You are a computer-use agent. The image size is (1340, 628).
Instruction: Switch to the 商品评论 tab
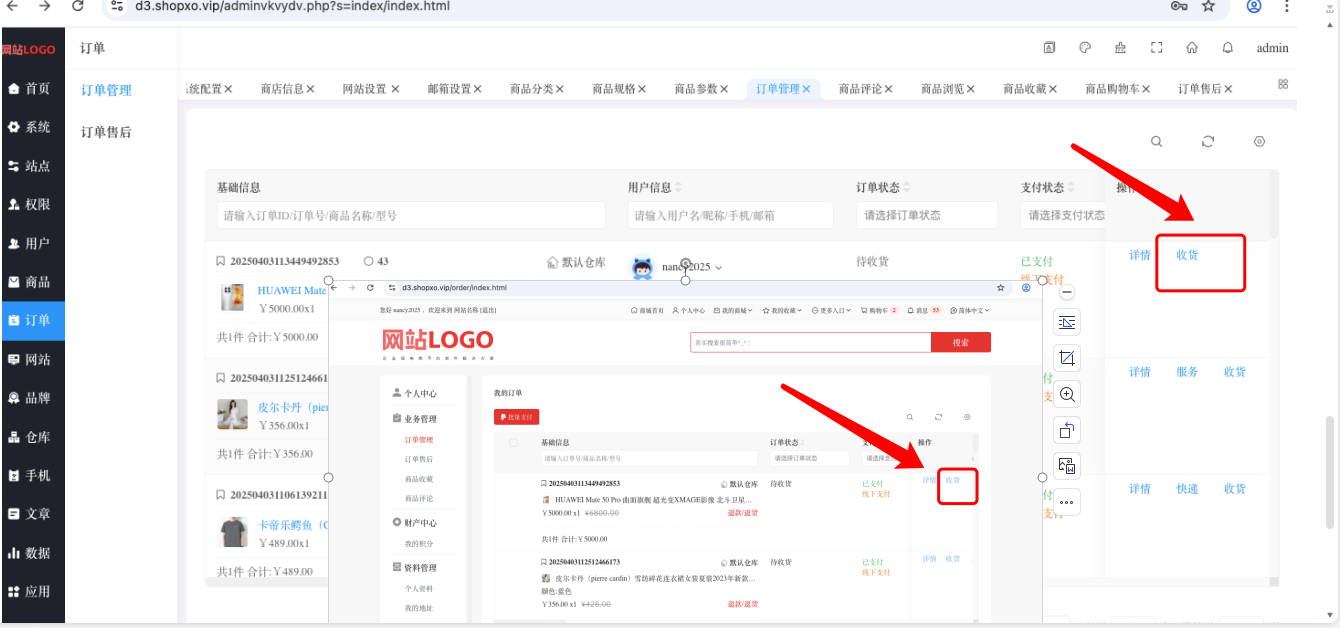pyautogui.click(x=860, y=89)
